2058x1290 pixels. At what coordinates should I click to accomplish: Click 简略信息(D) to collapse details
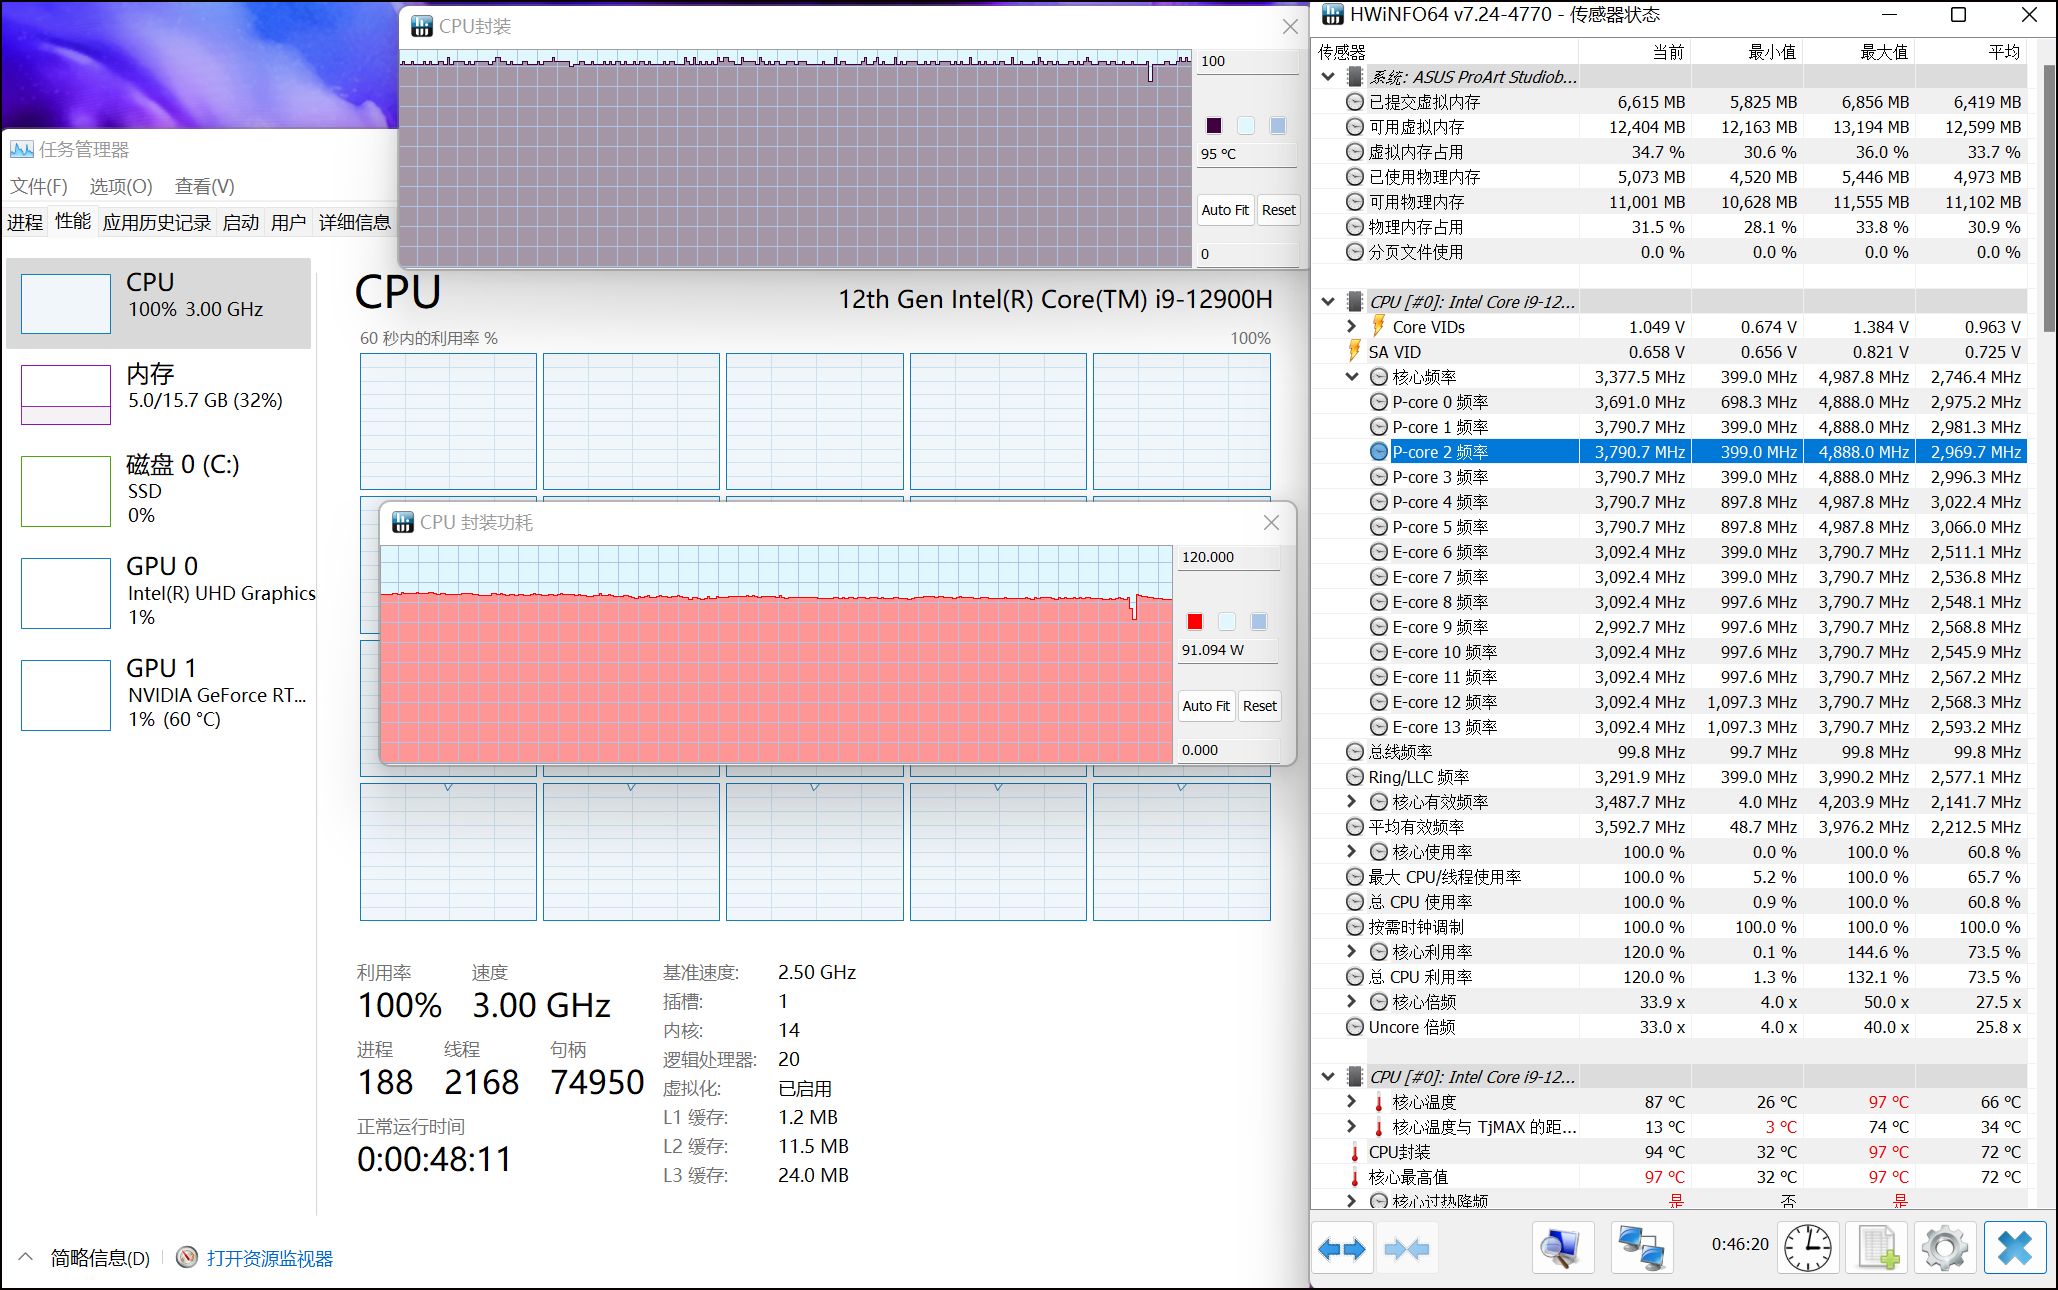100,1258
